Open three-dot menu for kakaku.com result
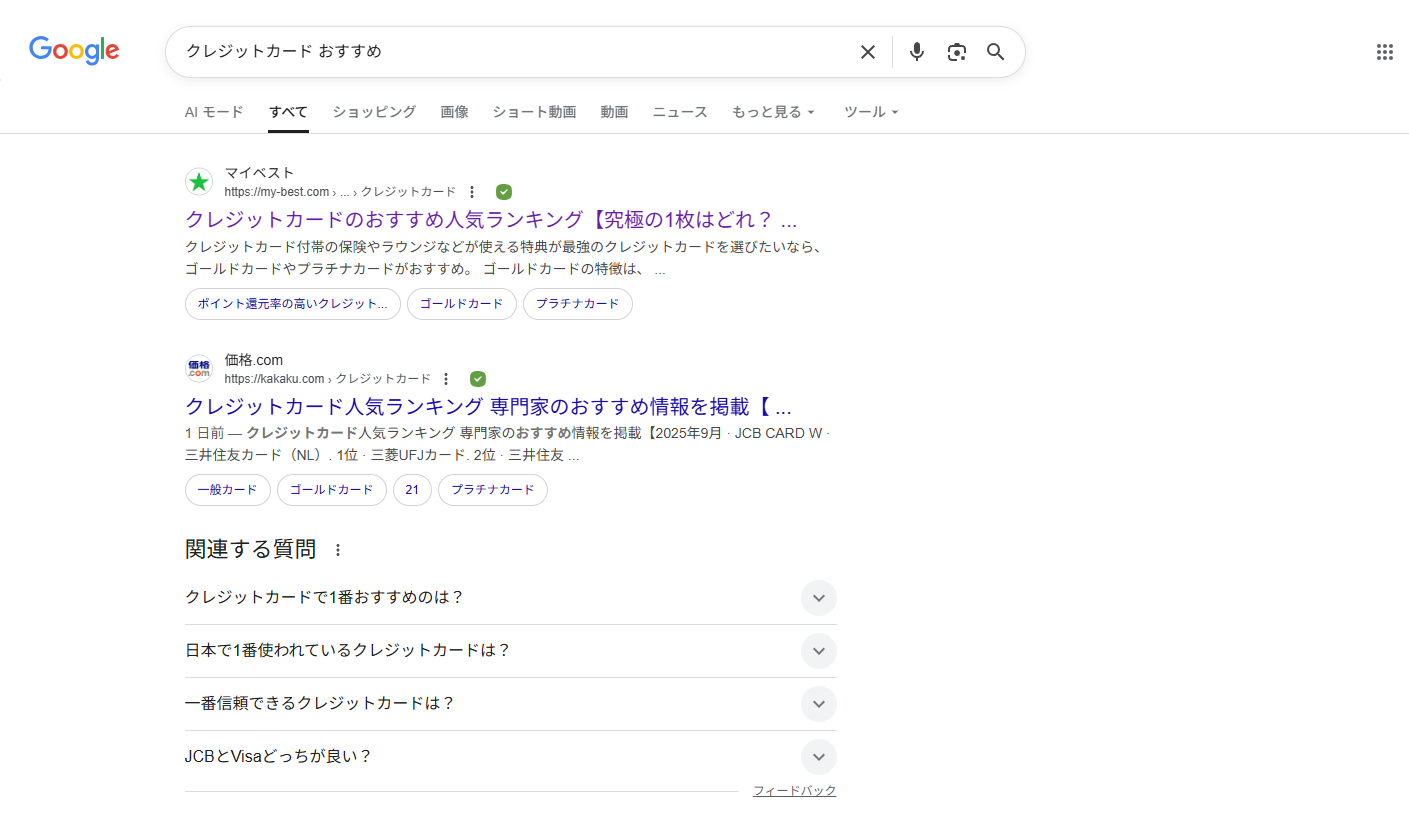This screenshot has width=1409, height=839. click(x=446, y=379)
